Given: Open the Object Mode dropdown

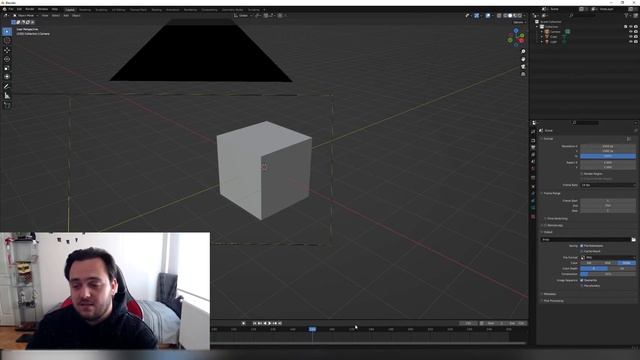Looking at the screenshot, I should tap(25, 16).
